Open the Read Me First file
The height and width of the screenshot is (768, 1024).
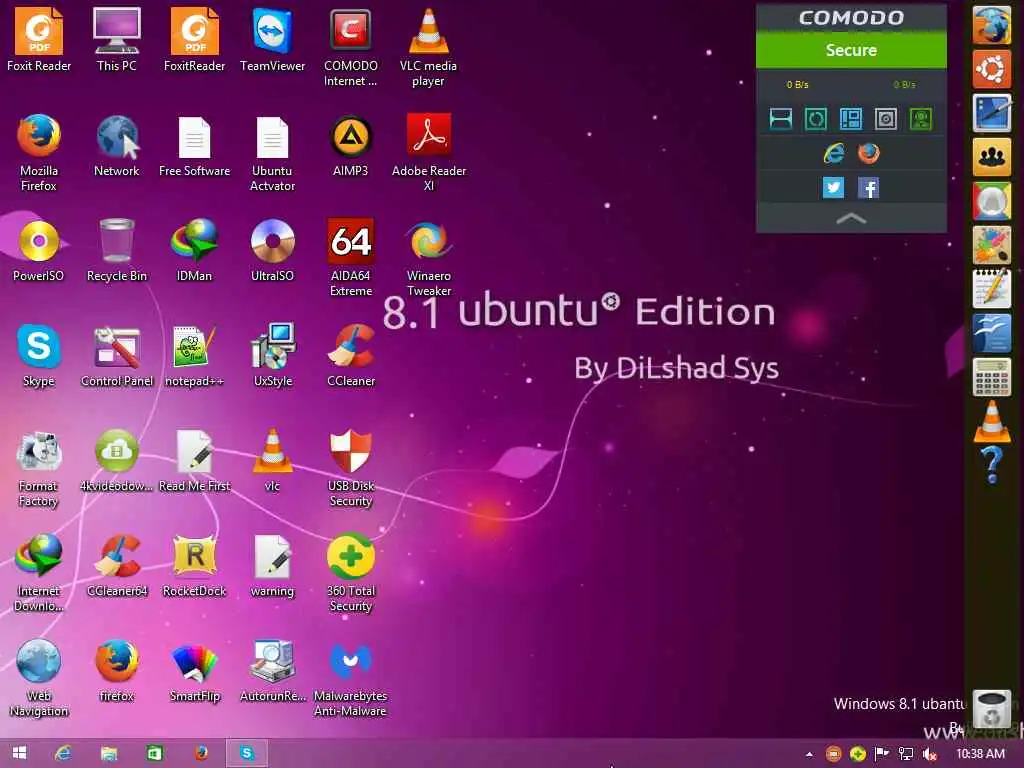click(195, 460)
